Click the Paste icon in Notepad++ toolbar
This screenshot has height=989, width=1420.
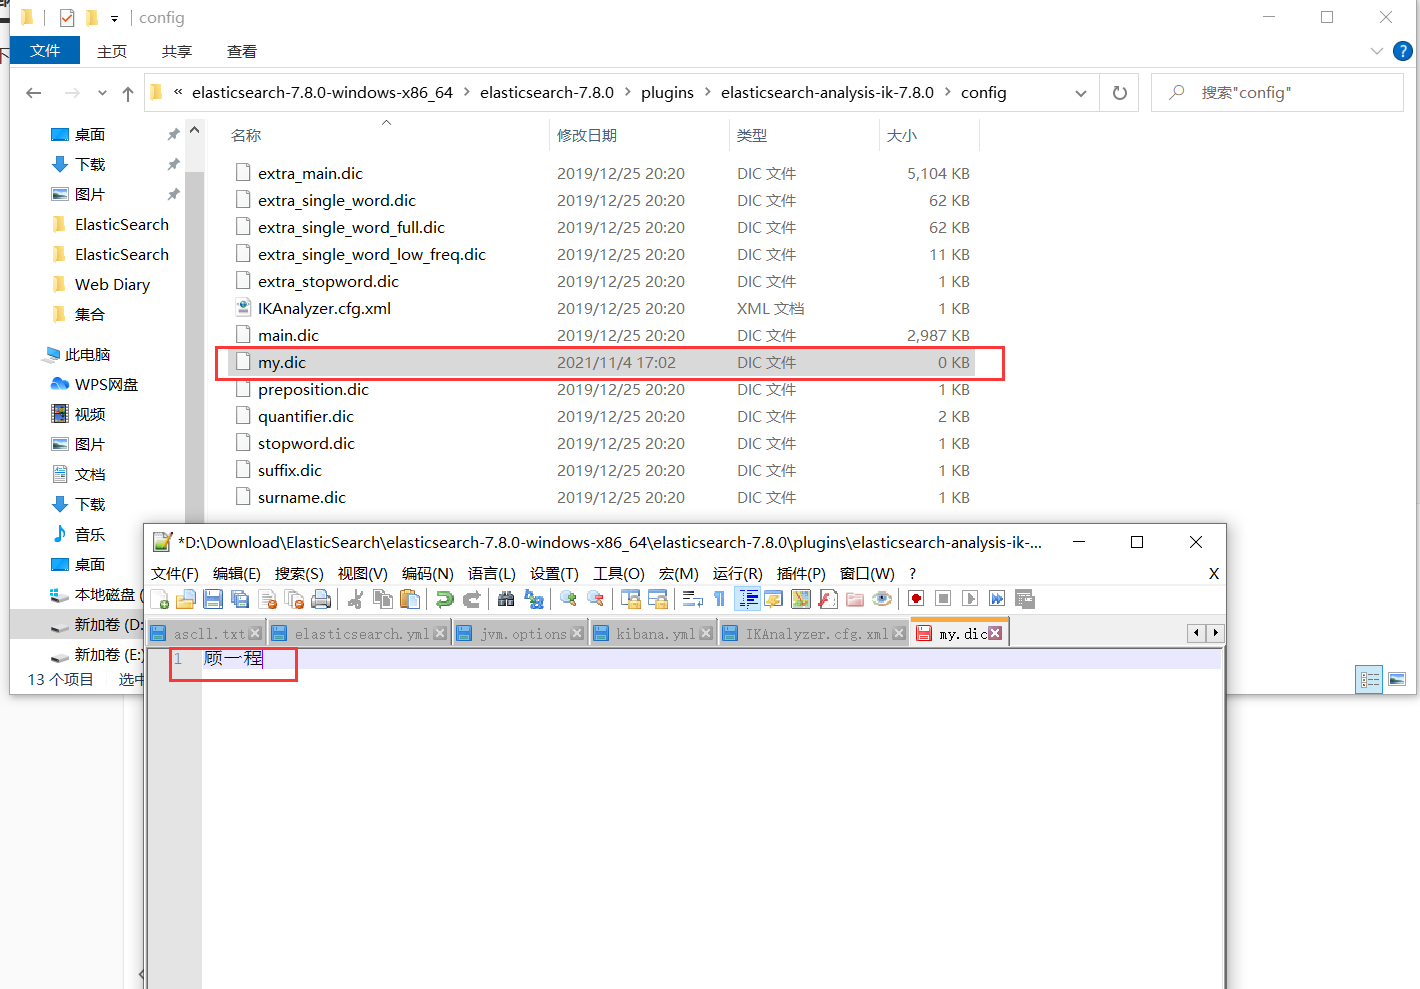click(410, 598)
